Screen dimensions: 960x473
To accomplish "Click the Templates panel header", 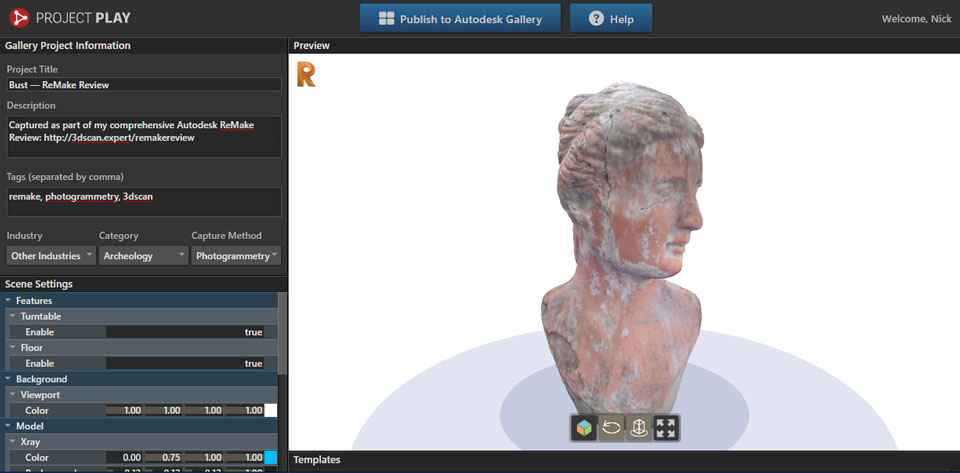I will (x=317, y=460).
